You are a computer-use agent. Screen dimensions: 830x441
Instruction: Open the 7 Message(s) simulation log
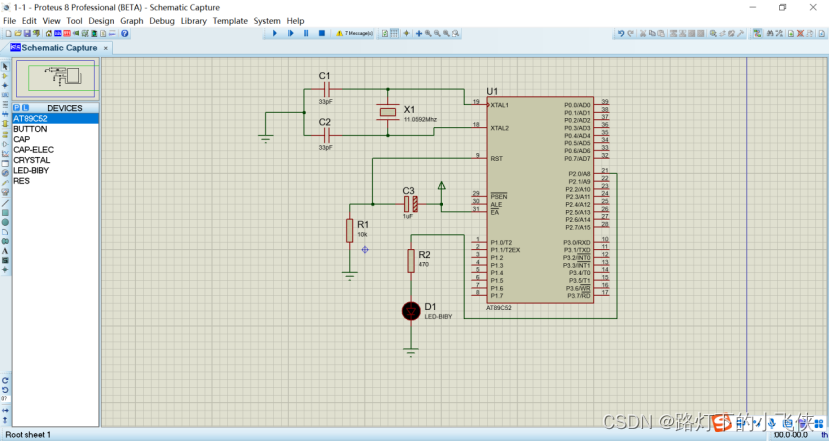click(x=355, y=33)
